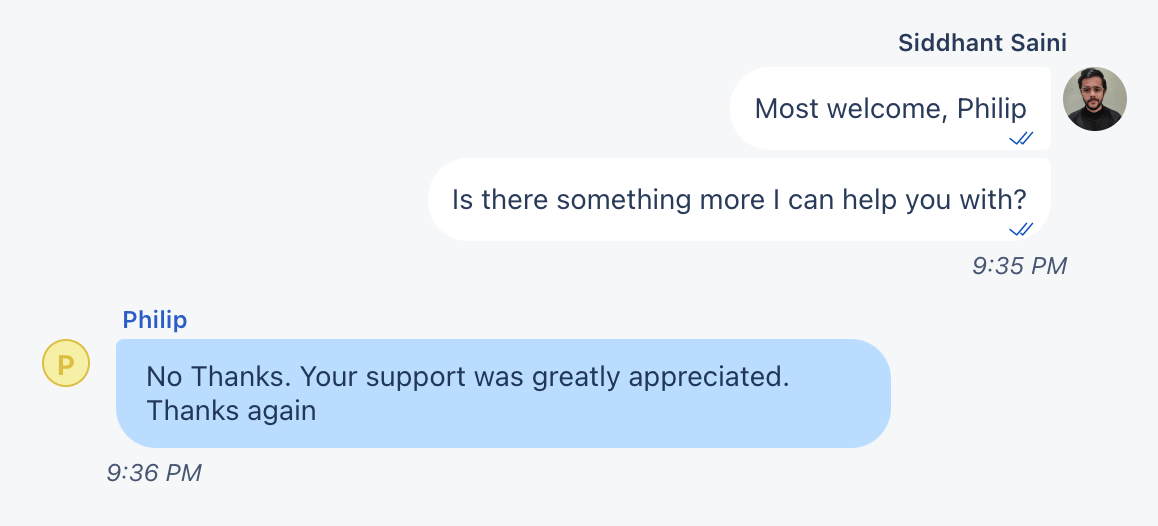Click the word "with?" ending Siddhant's question

996,199
